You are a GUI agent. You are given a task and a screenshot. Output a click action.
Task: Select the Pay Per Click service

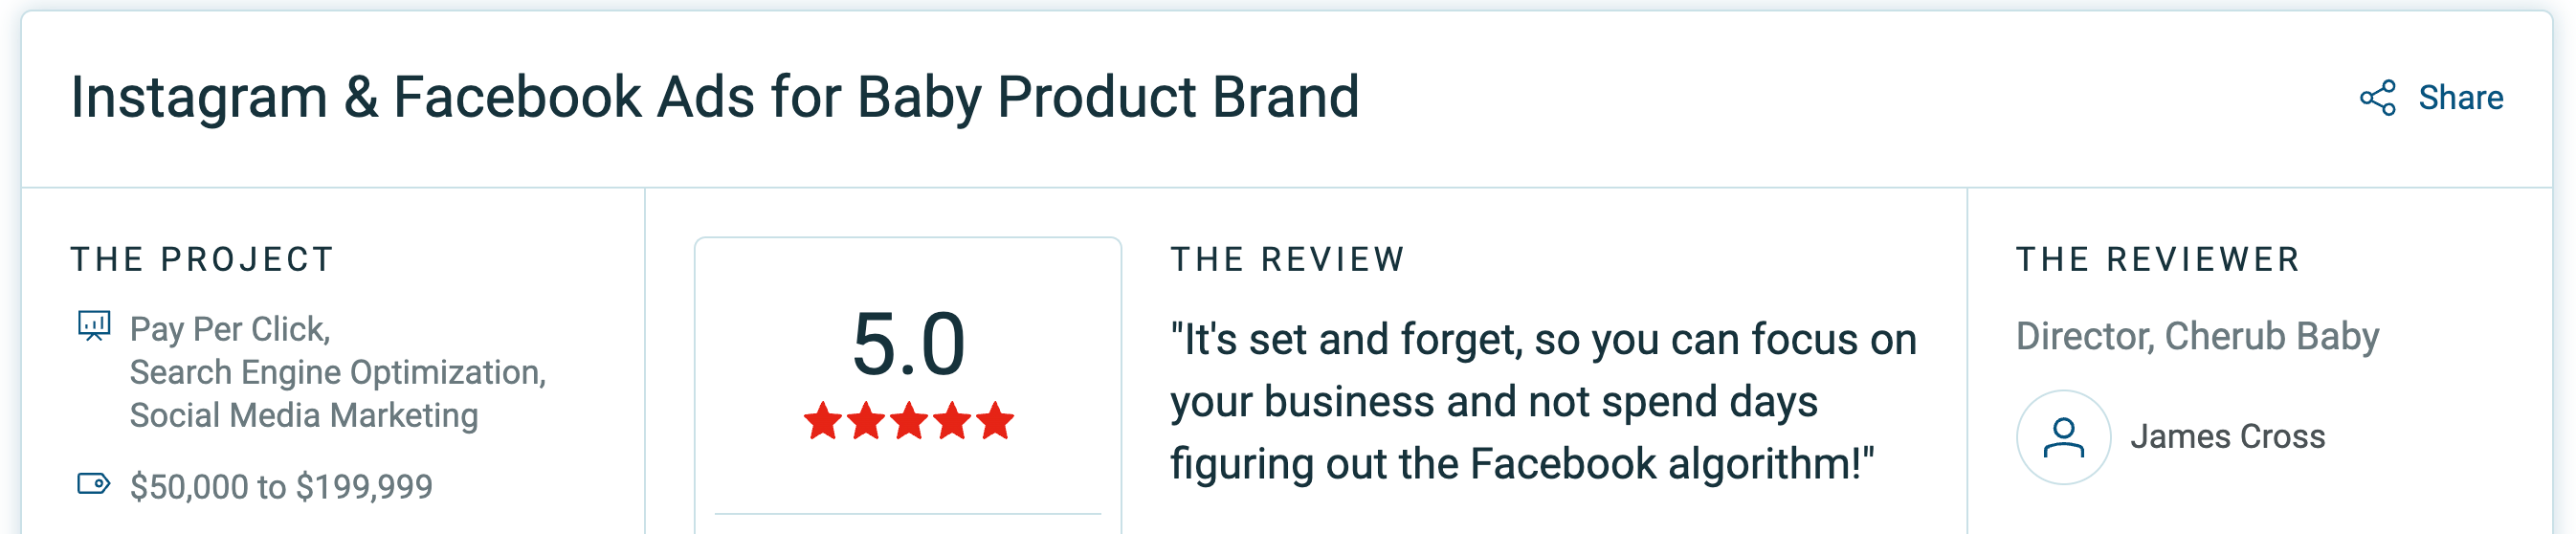pos(230,329)
